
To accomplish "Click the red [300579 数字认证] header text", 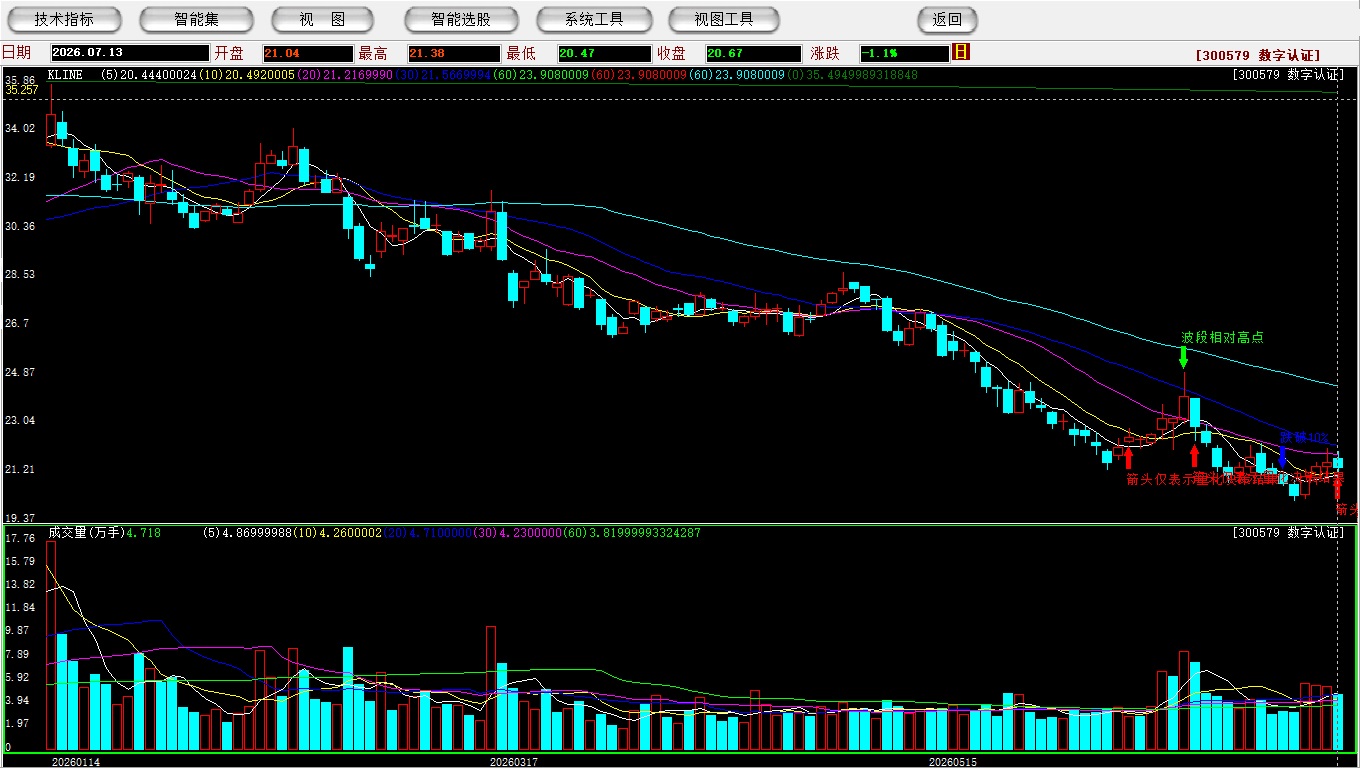I will (x=1258, y=56).
